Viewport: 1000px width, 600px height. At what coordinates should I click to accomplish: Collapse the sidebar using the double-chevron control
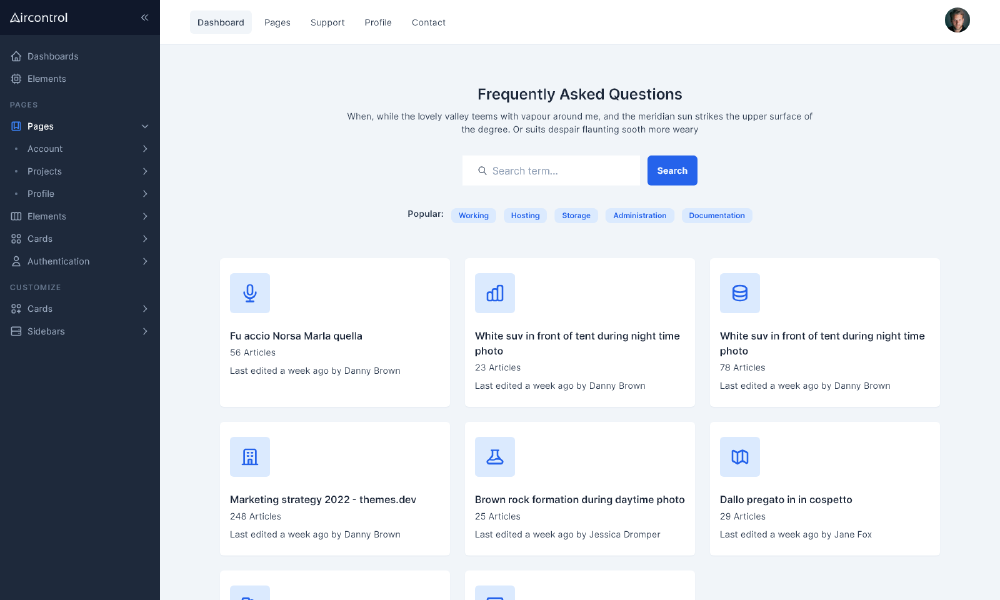pos(144,17)
